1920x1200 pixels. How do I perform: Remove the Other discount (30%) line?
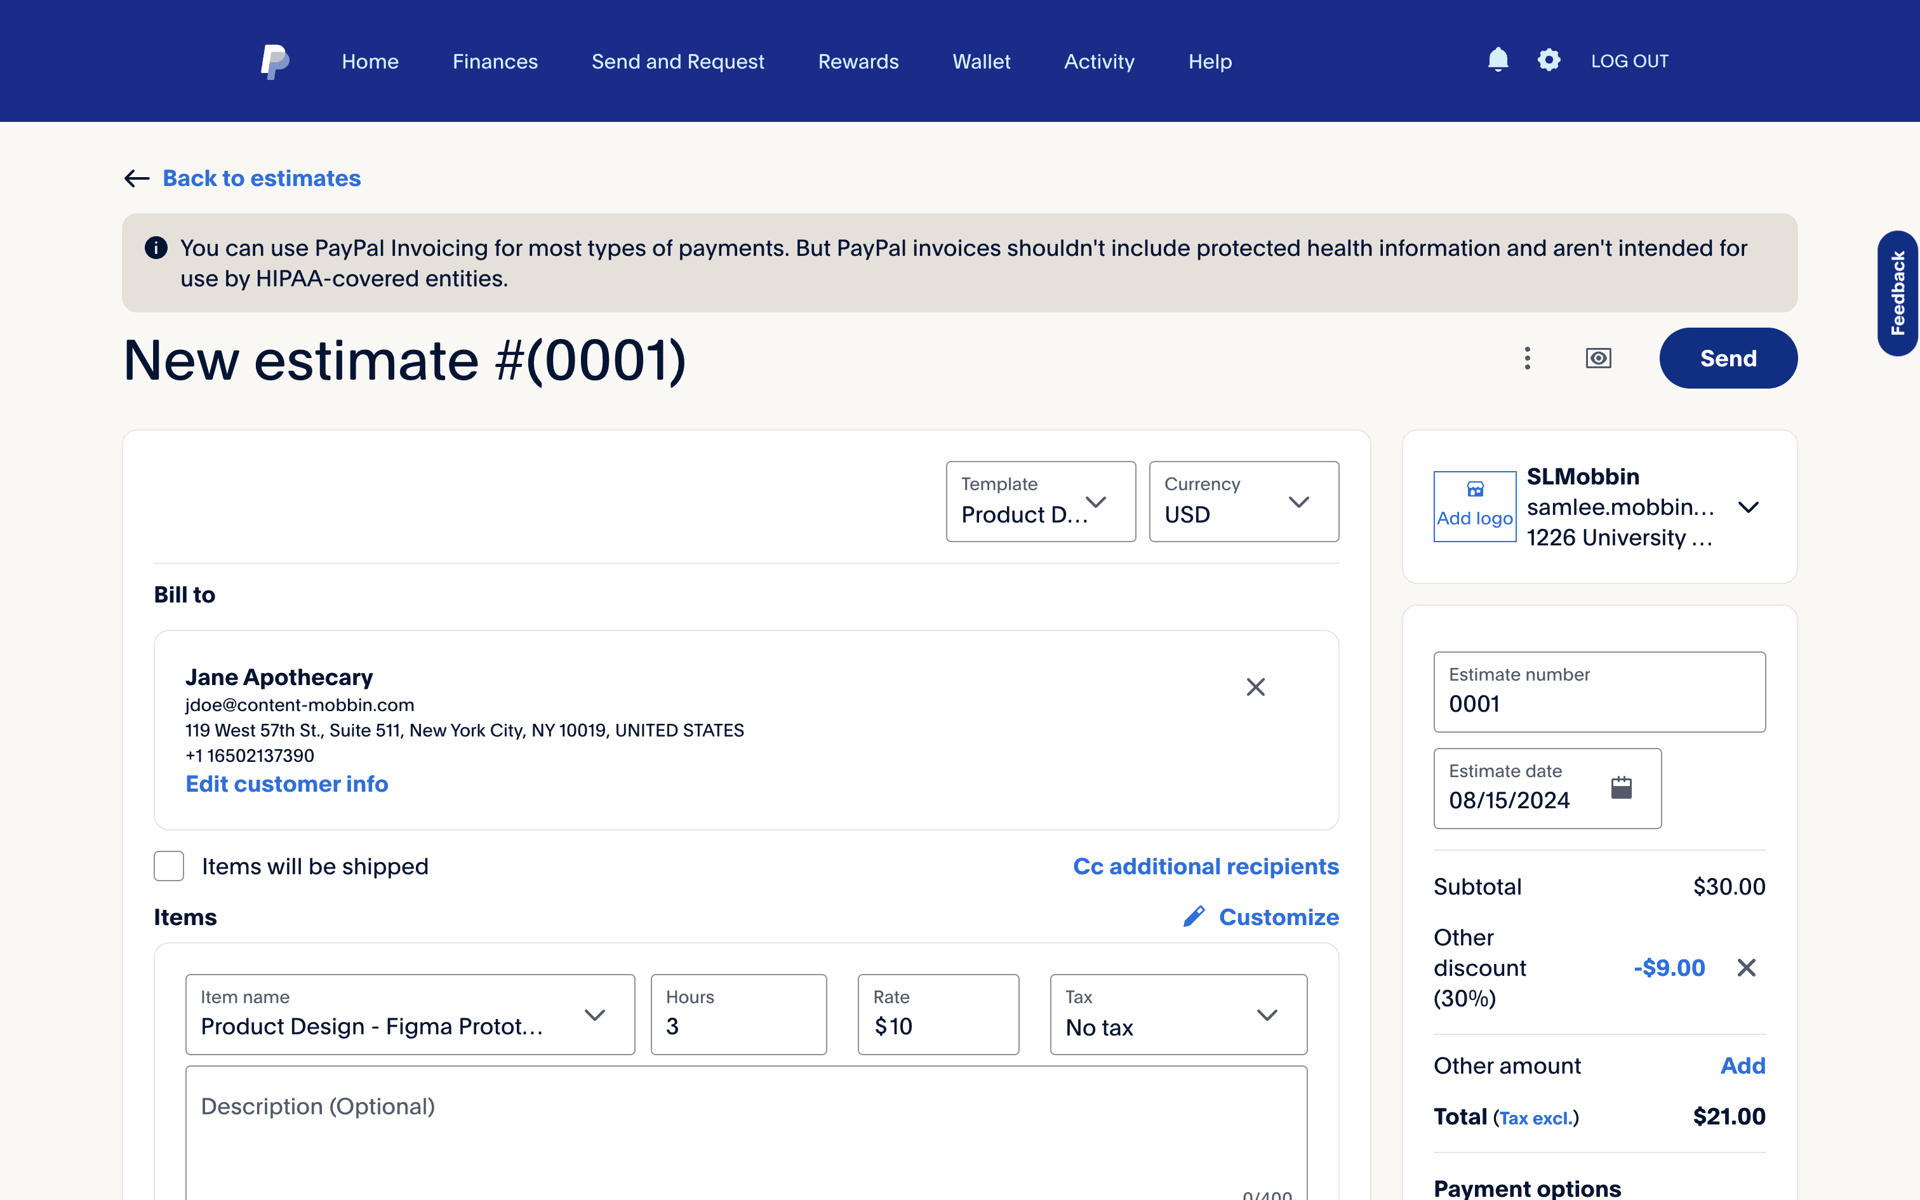point(1746,968)
